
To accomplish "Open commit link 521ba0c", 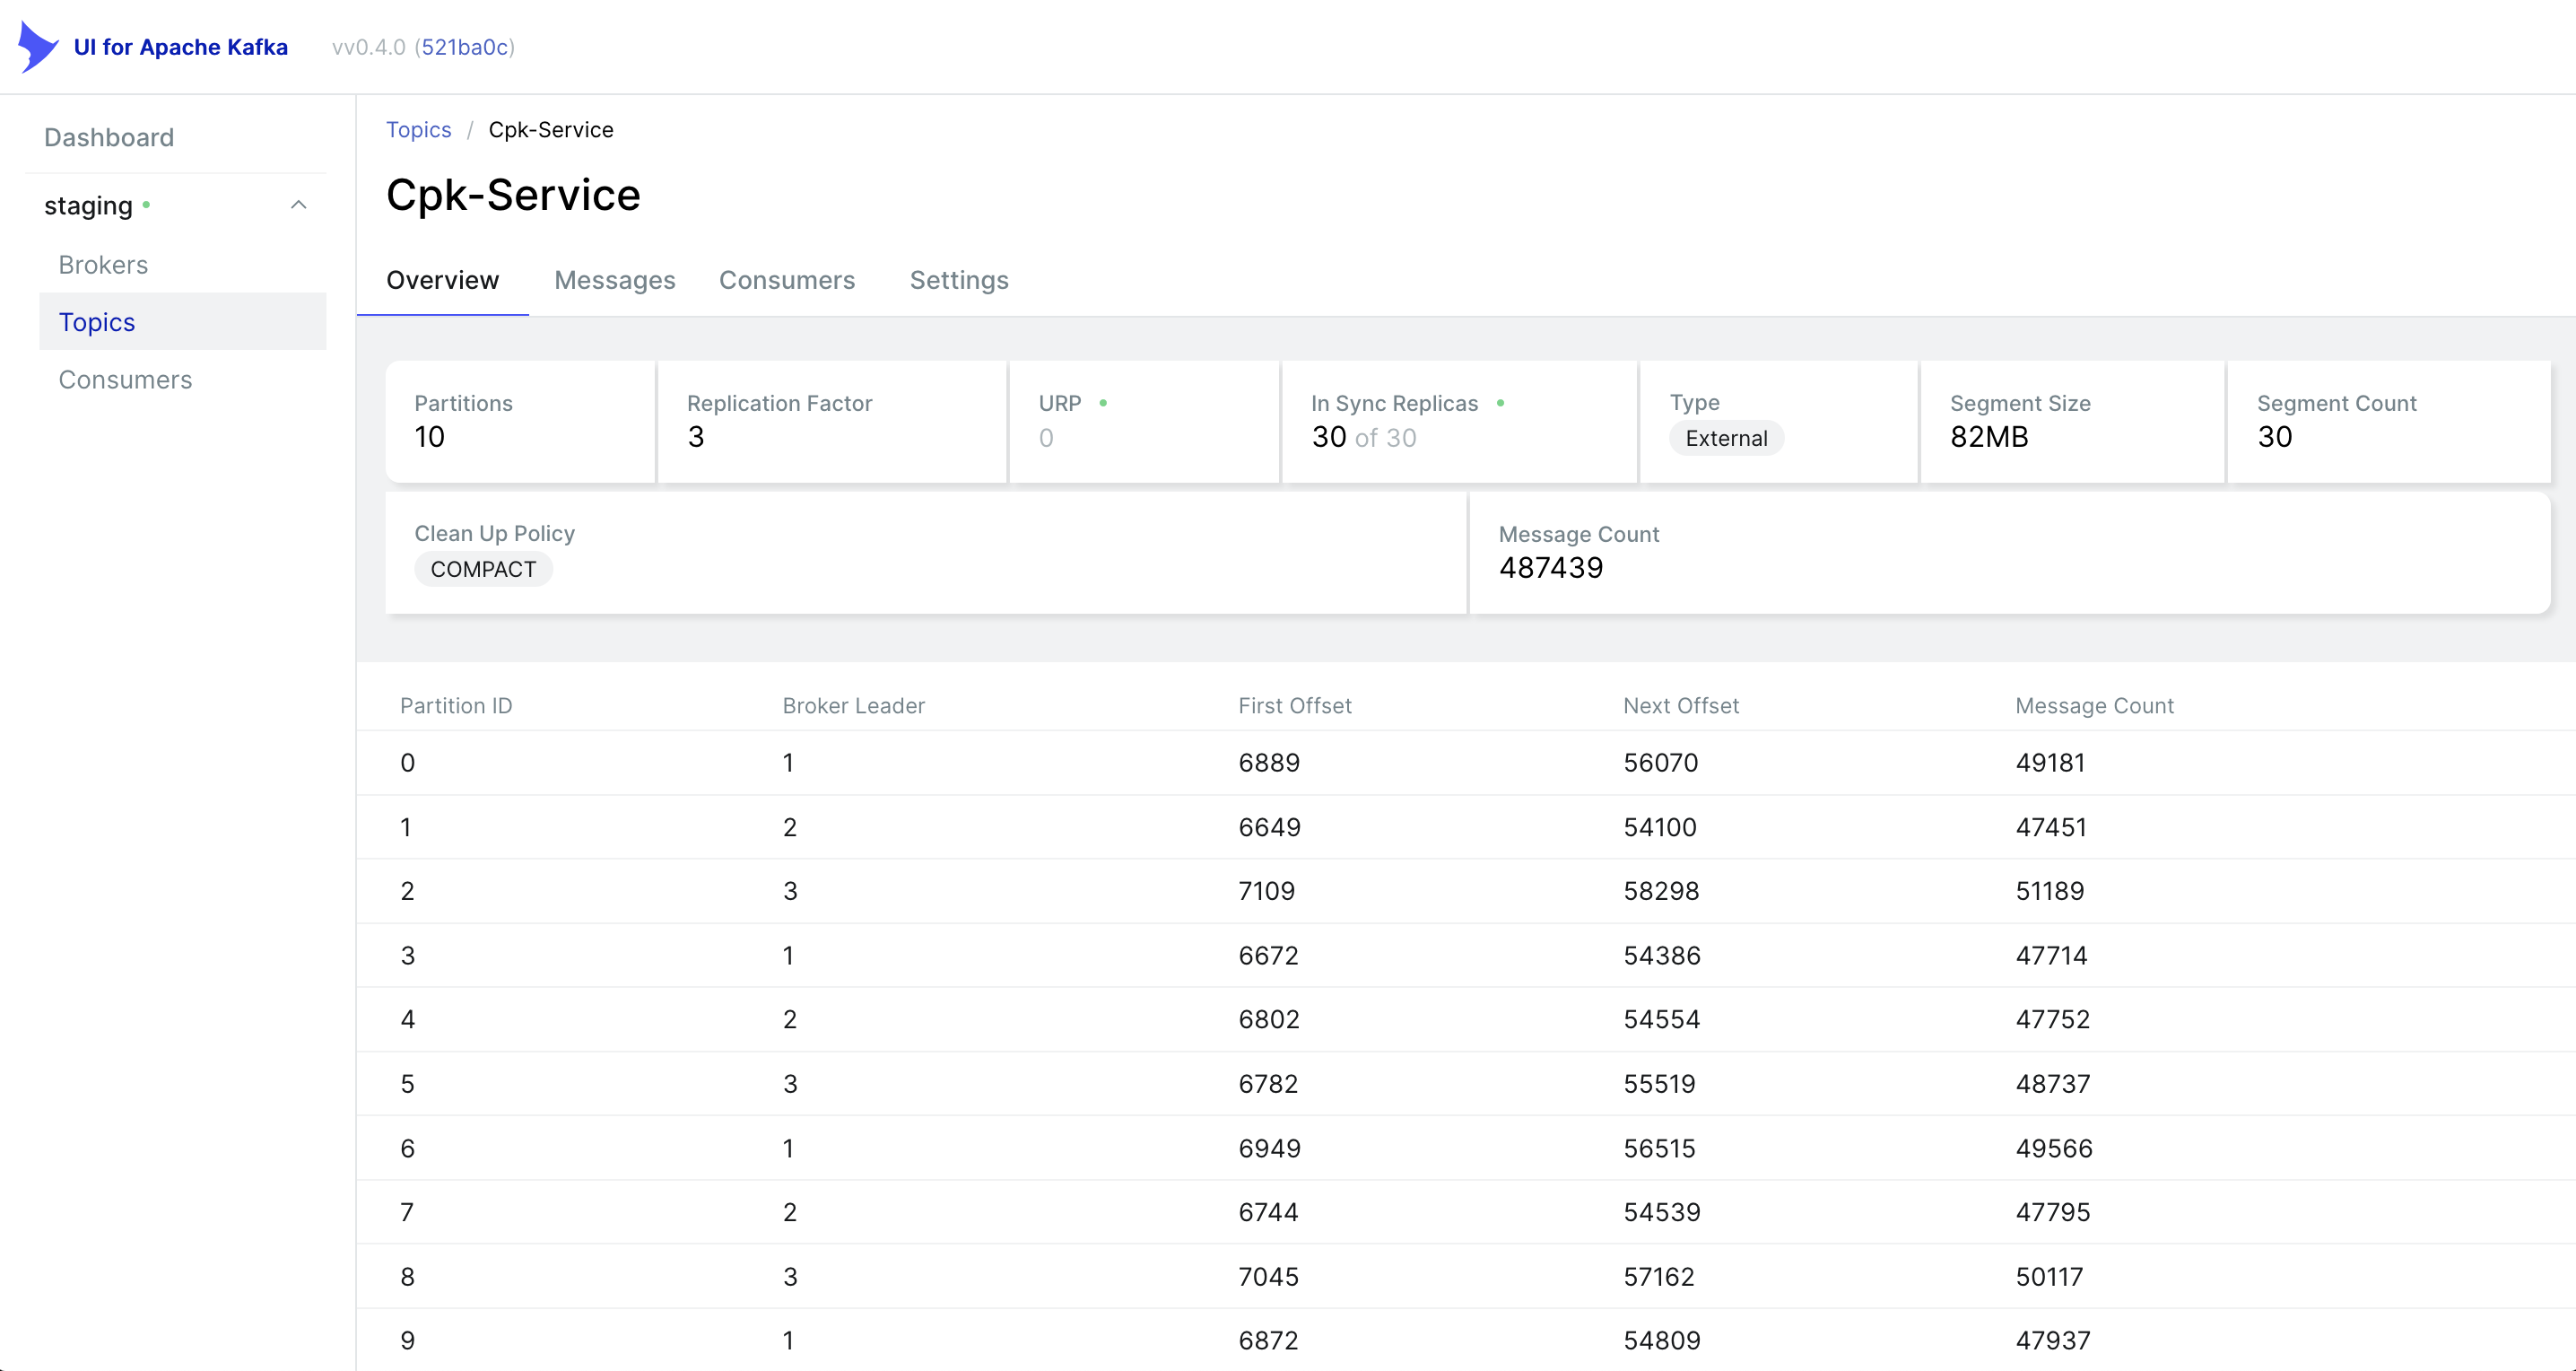I will pos(465,47).
